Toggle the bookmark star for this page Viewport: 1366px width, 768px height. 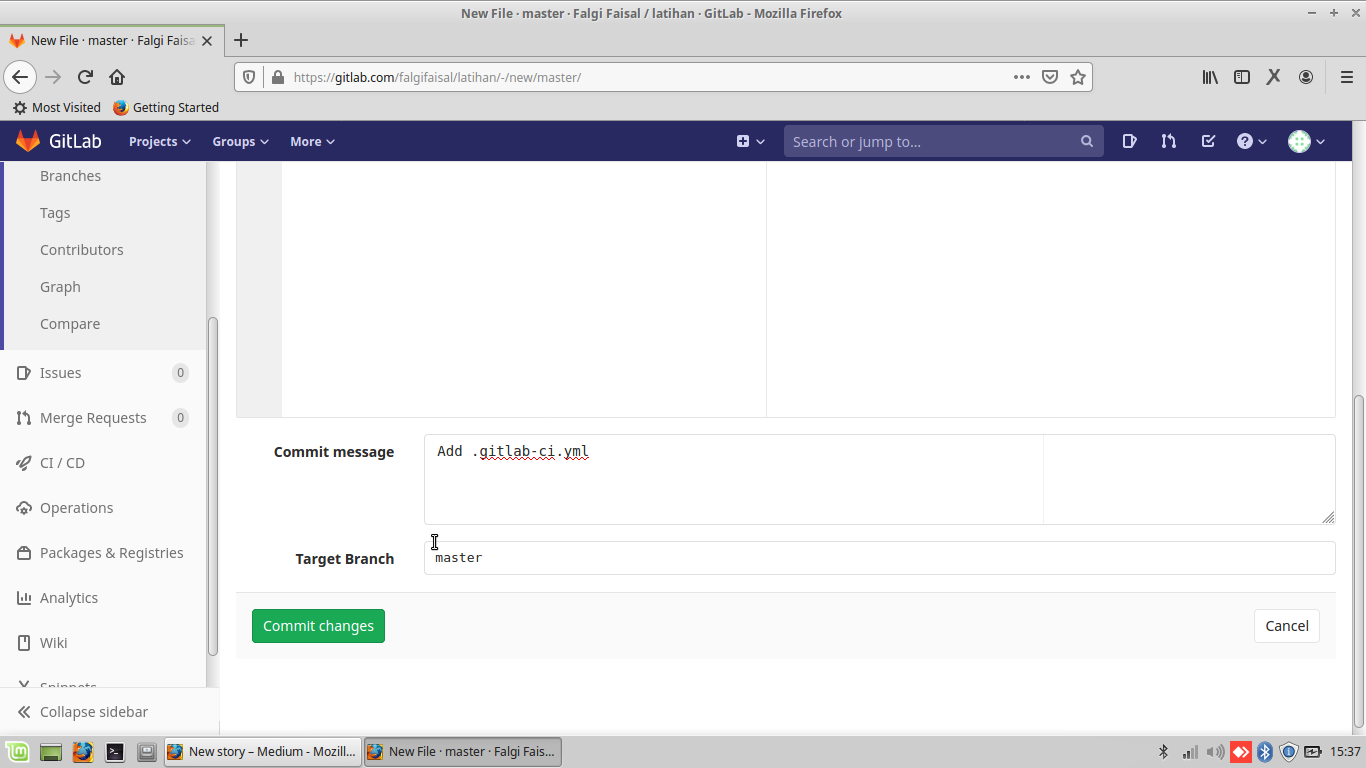(1078, 76)
